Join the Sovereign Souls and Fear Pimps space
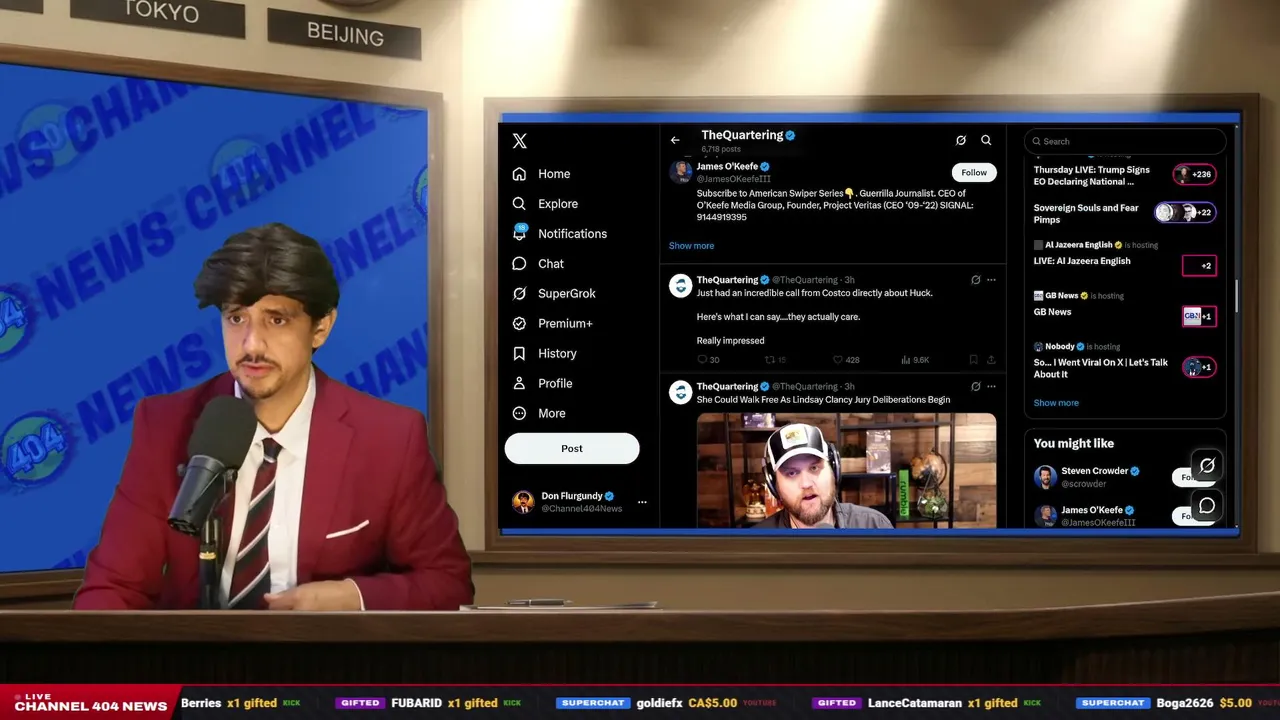 (x=1086, y=214)
